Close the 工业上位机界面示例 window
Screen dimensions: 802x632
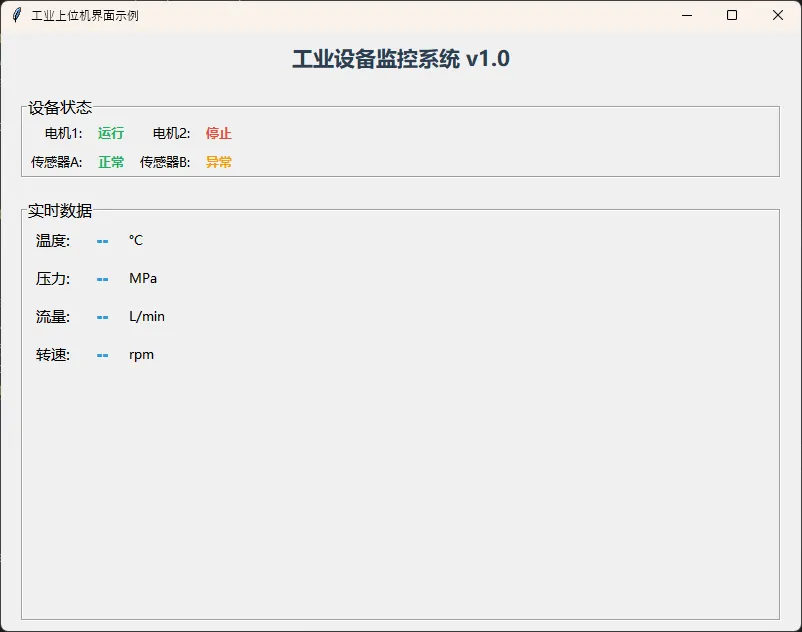[x=778, y=15]
